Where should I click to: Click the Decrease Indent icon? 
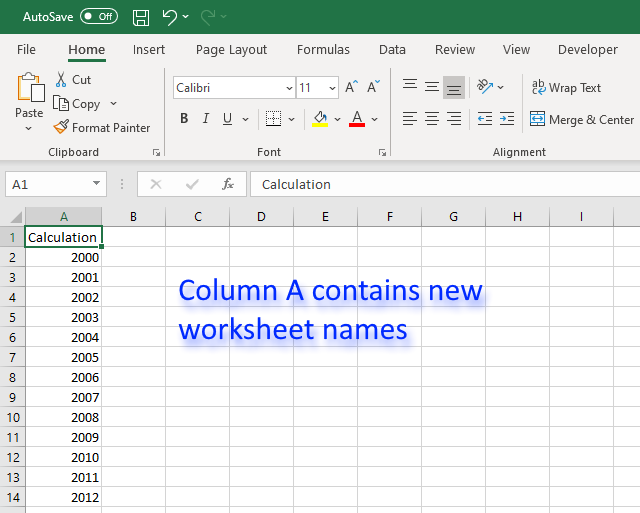(x=484, y=119)
